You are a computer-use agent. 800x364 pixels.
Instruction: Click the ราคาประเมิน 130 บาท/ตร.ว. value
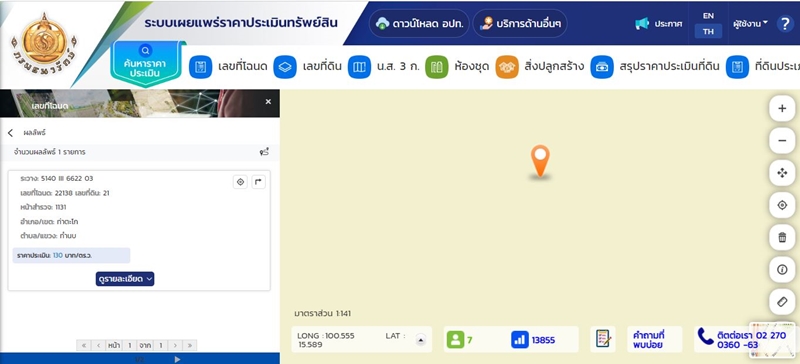(x=71, y=255)
